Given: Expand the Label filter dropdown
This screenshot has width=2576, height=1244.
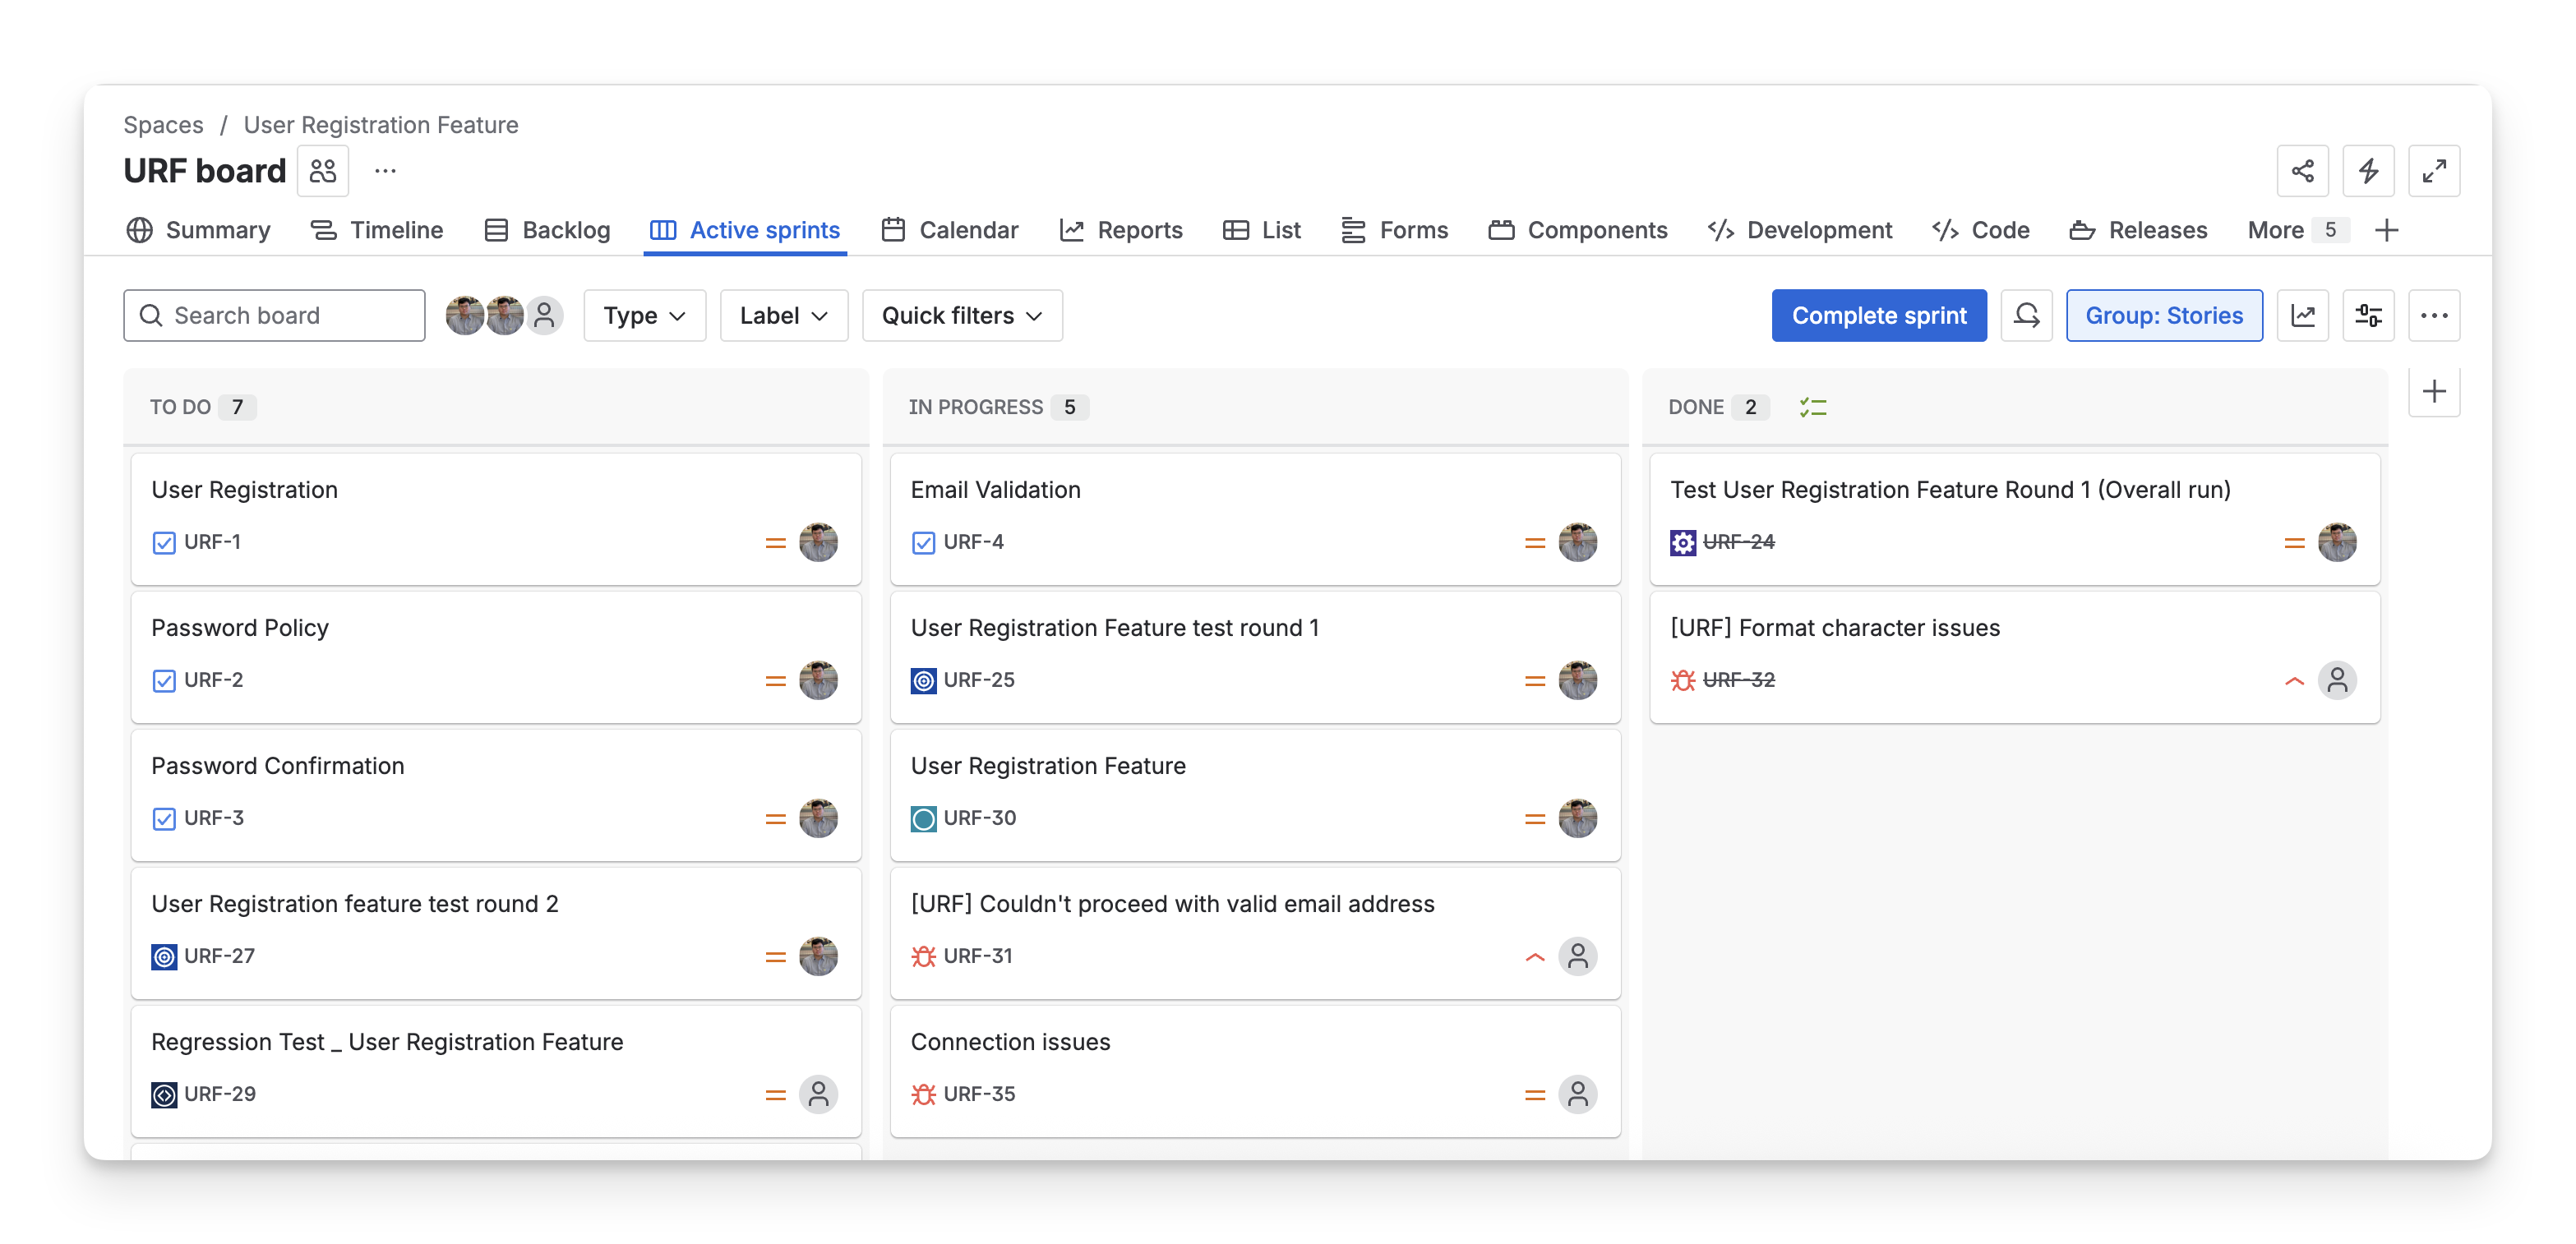Looking at the screenshot, I should pyautogui.click(x=783, y=316).
